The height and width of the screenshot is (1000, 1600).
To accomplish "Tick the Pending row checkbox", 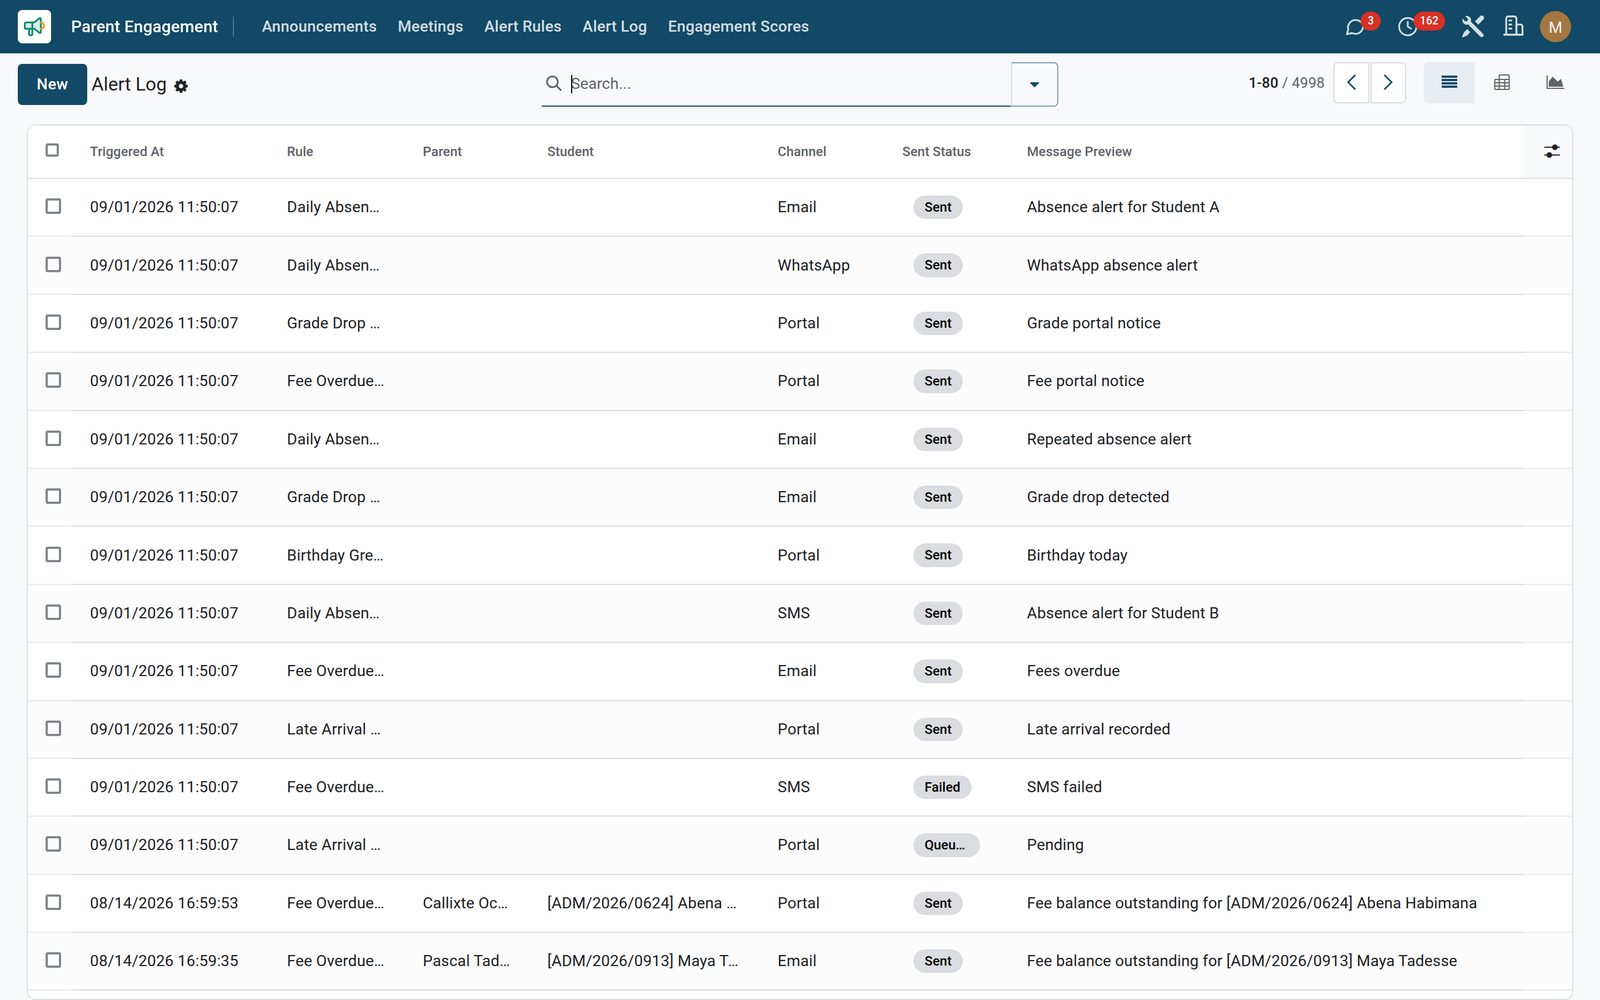I will click(x=53, y=844).
